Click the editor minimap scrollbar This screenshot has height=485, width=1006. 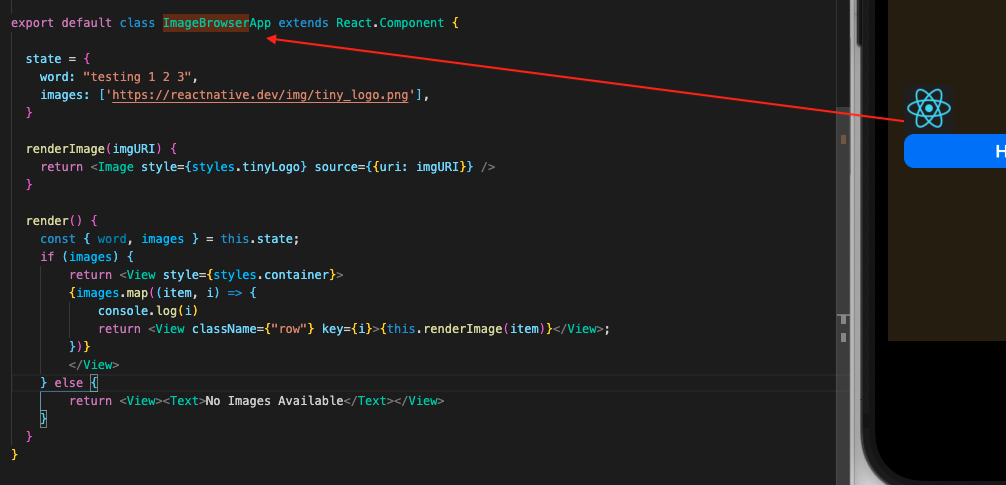coord(843,242)
